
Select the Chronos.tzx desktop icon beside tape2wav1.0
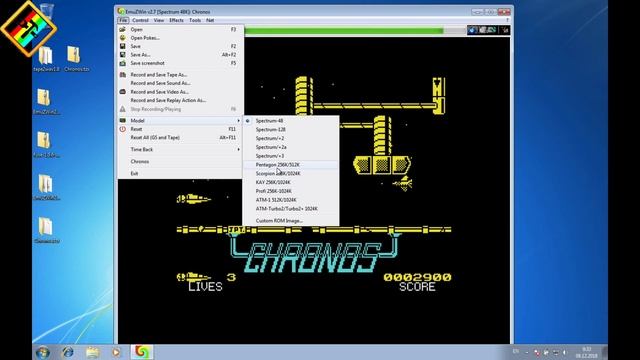pyautogui.click(x=76, y=59)
